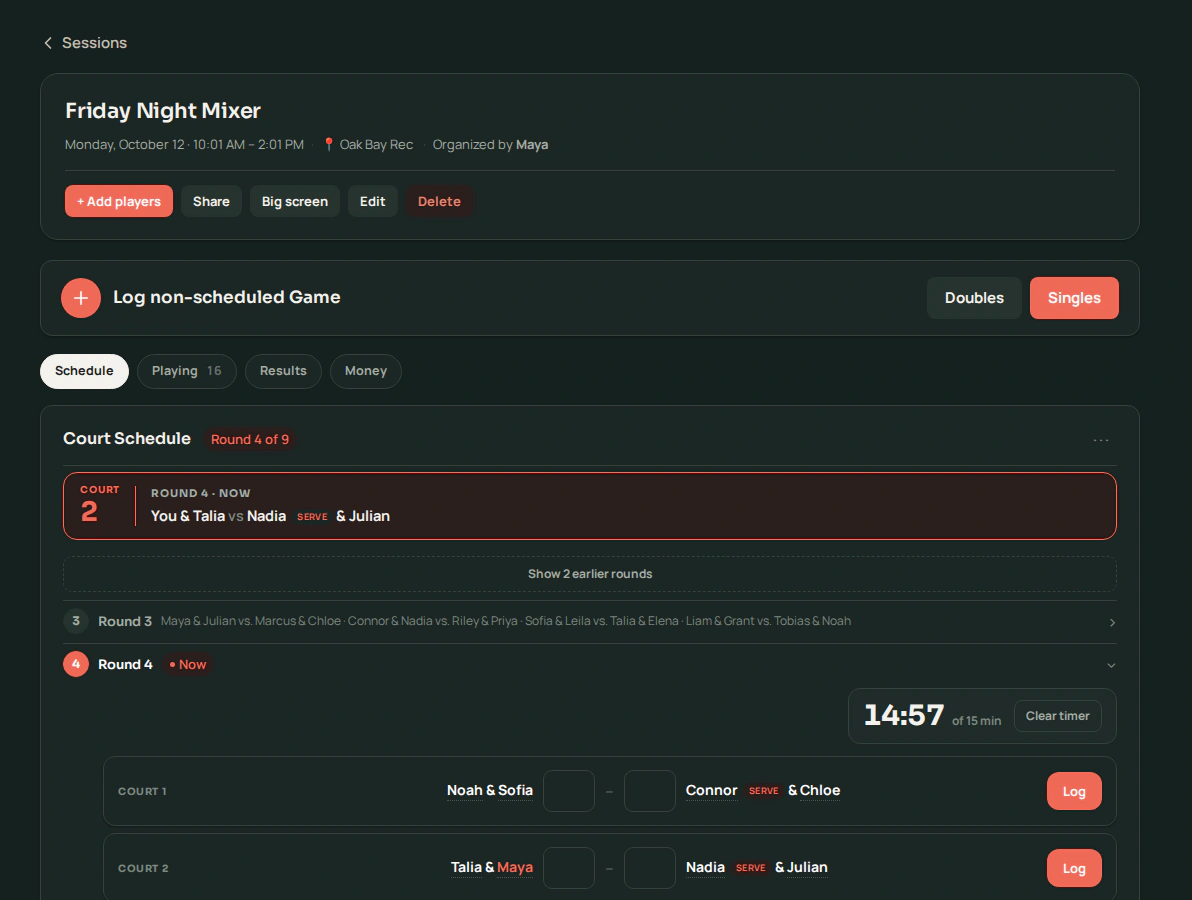Open the Results tab
Viewport: 1192px width, 900px height.
(283, 371)
